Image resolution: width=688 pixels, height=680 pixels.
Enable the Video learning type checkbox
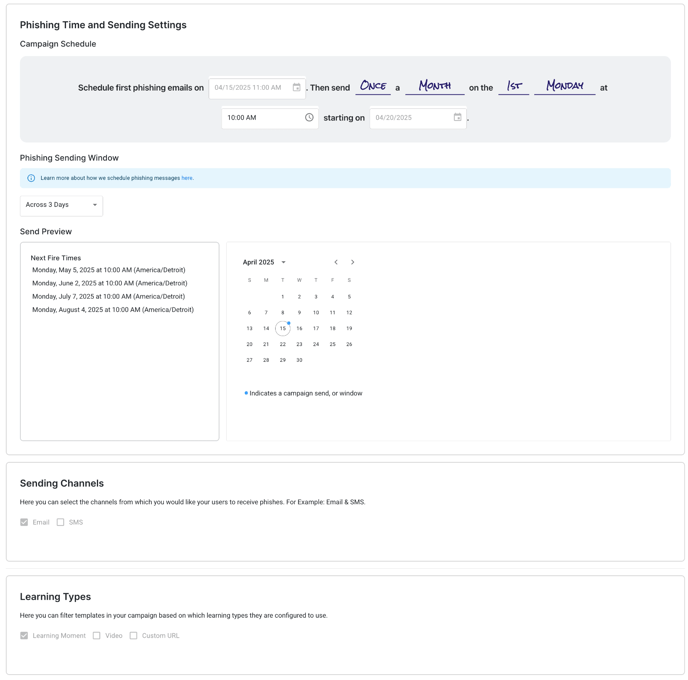pos(97,635)
